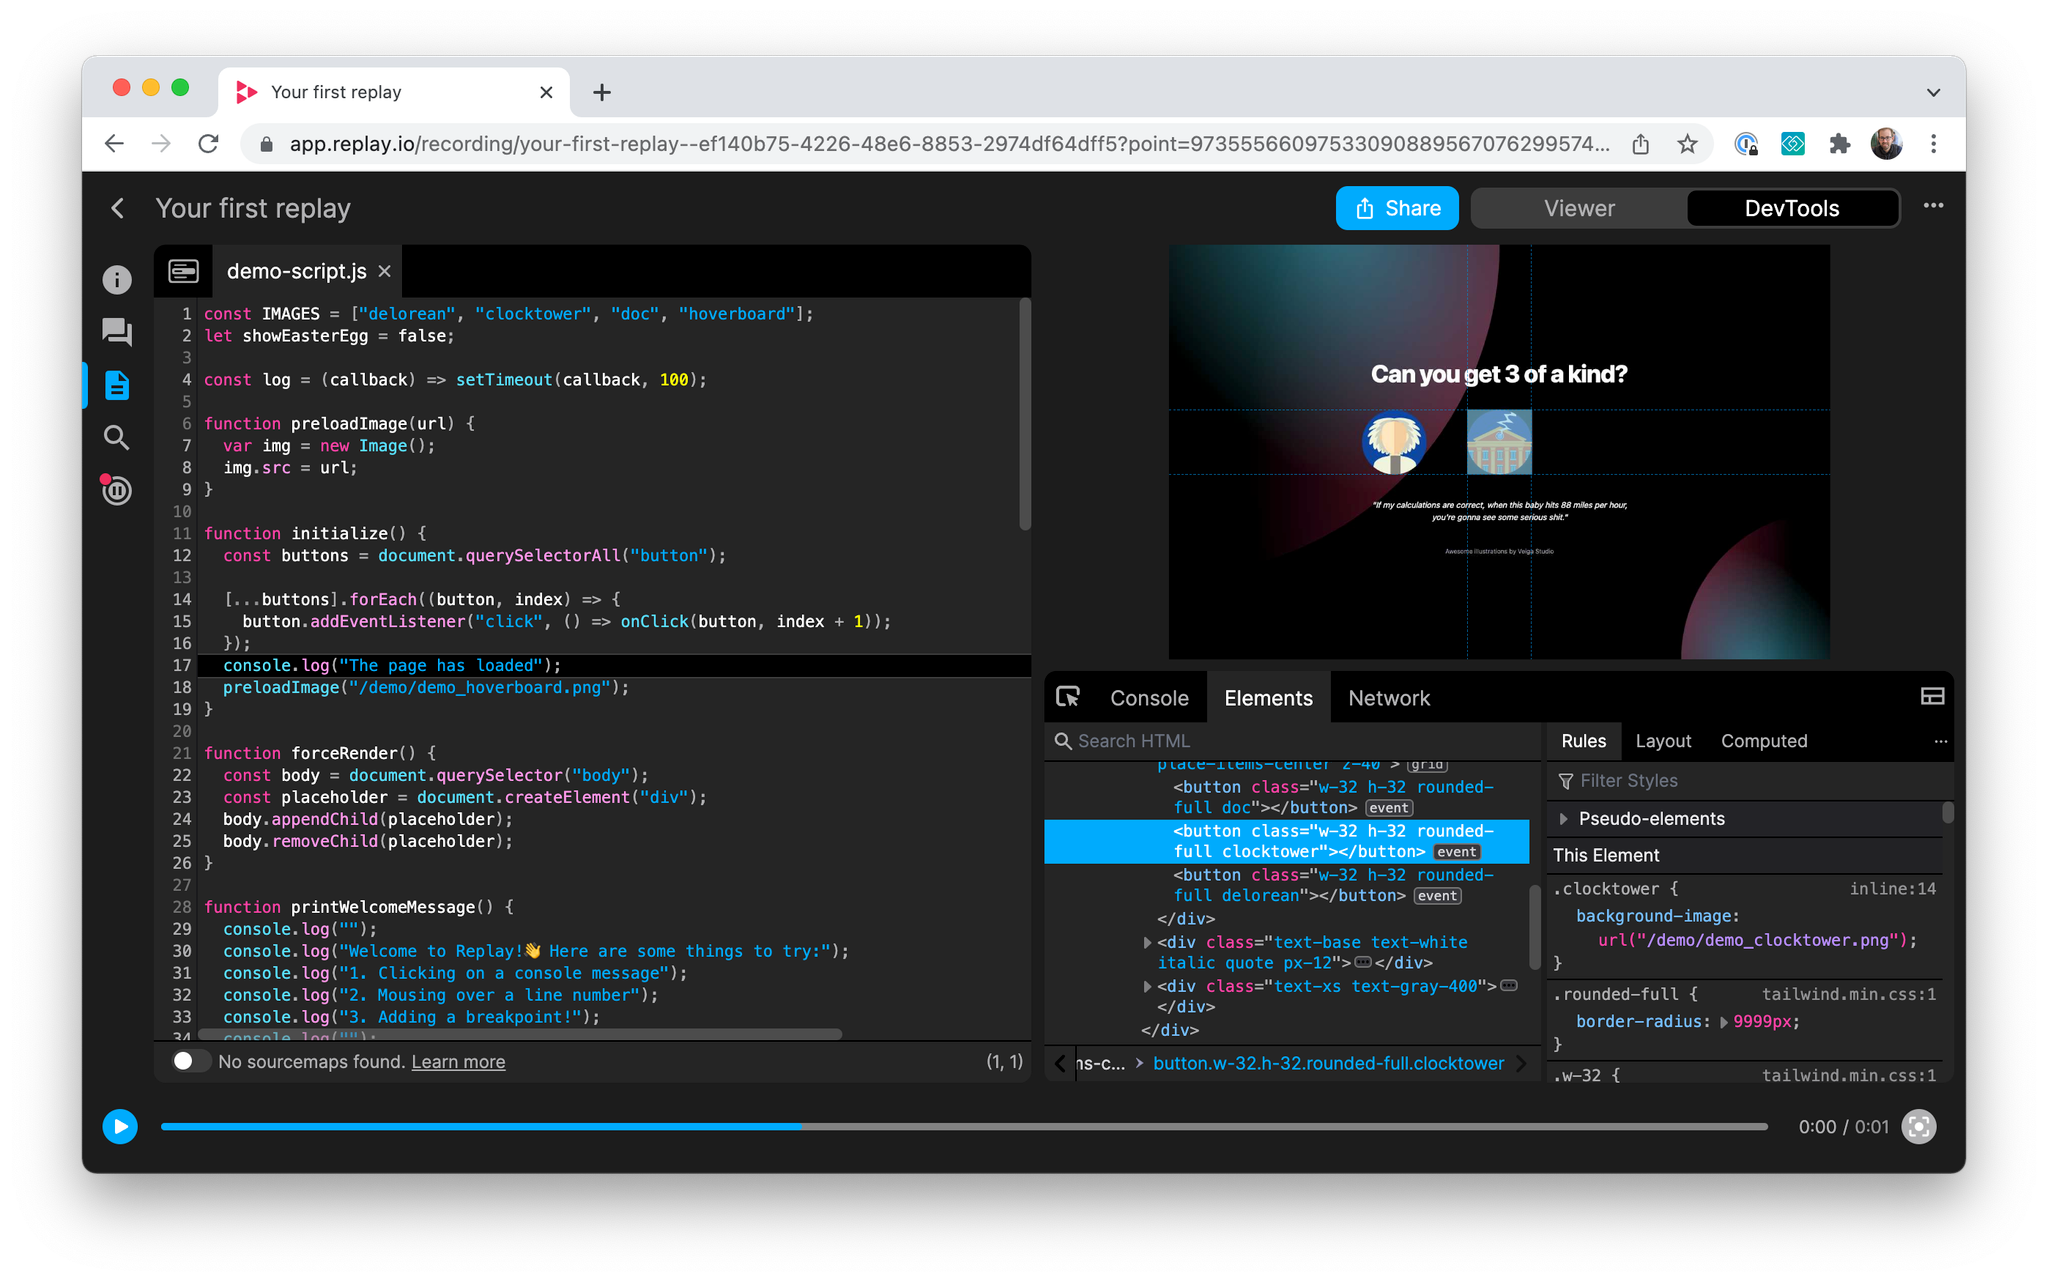2048x1282 pixels.
Task: Open the more options dots in Rules panel
Action: (1940, 741)
